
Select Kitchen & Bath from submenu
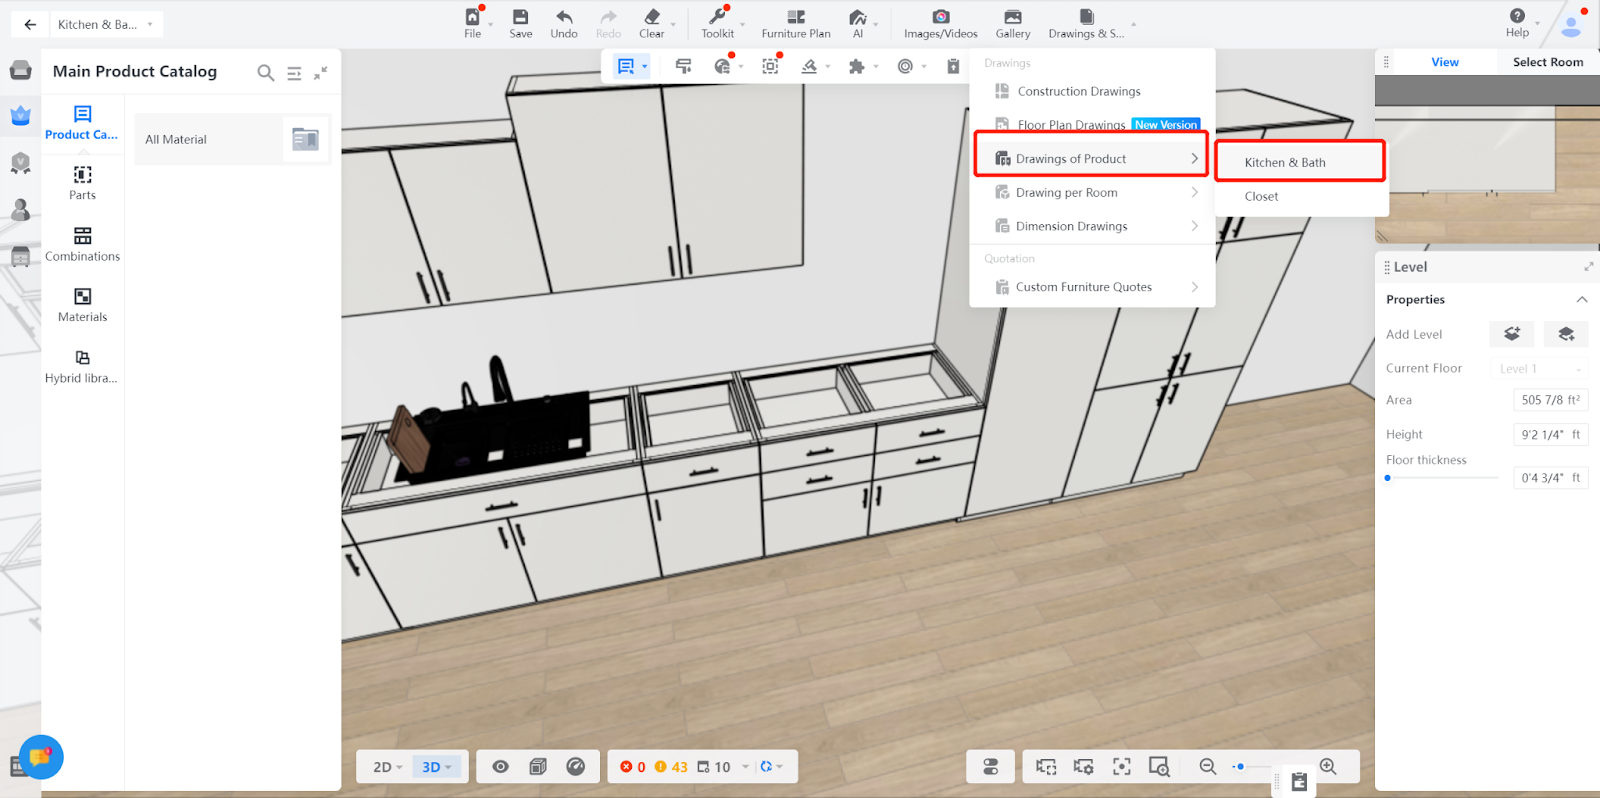1285,162
